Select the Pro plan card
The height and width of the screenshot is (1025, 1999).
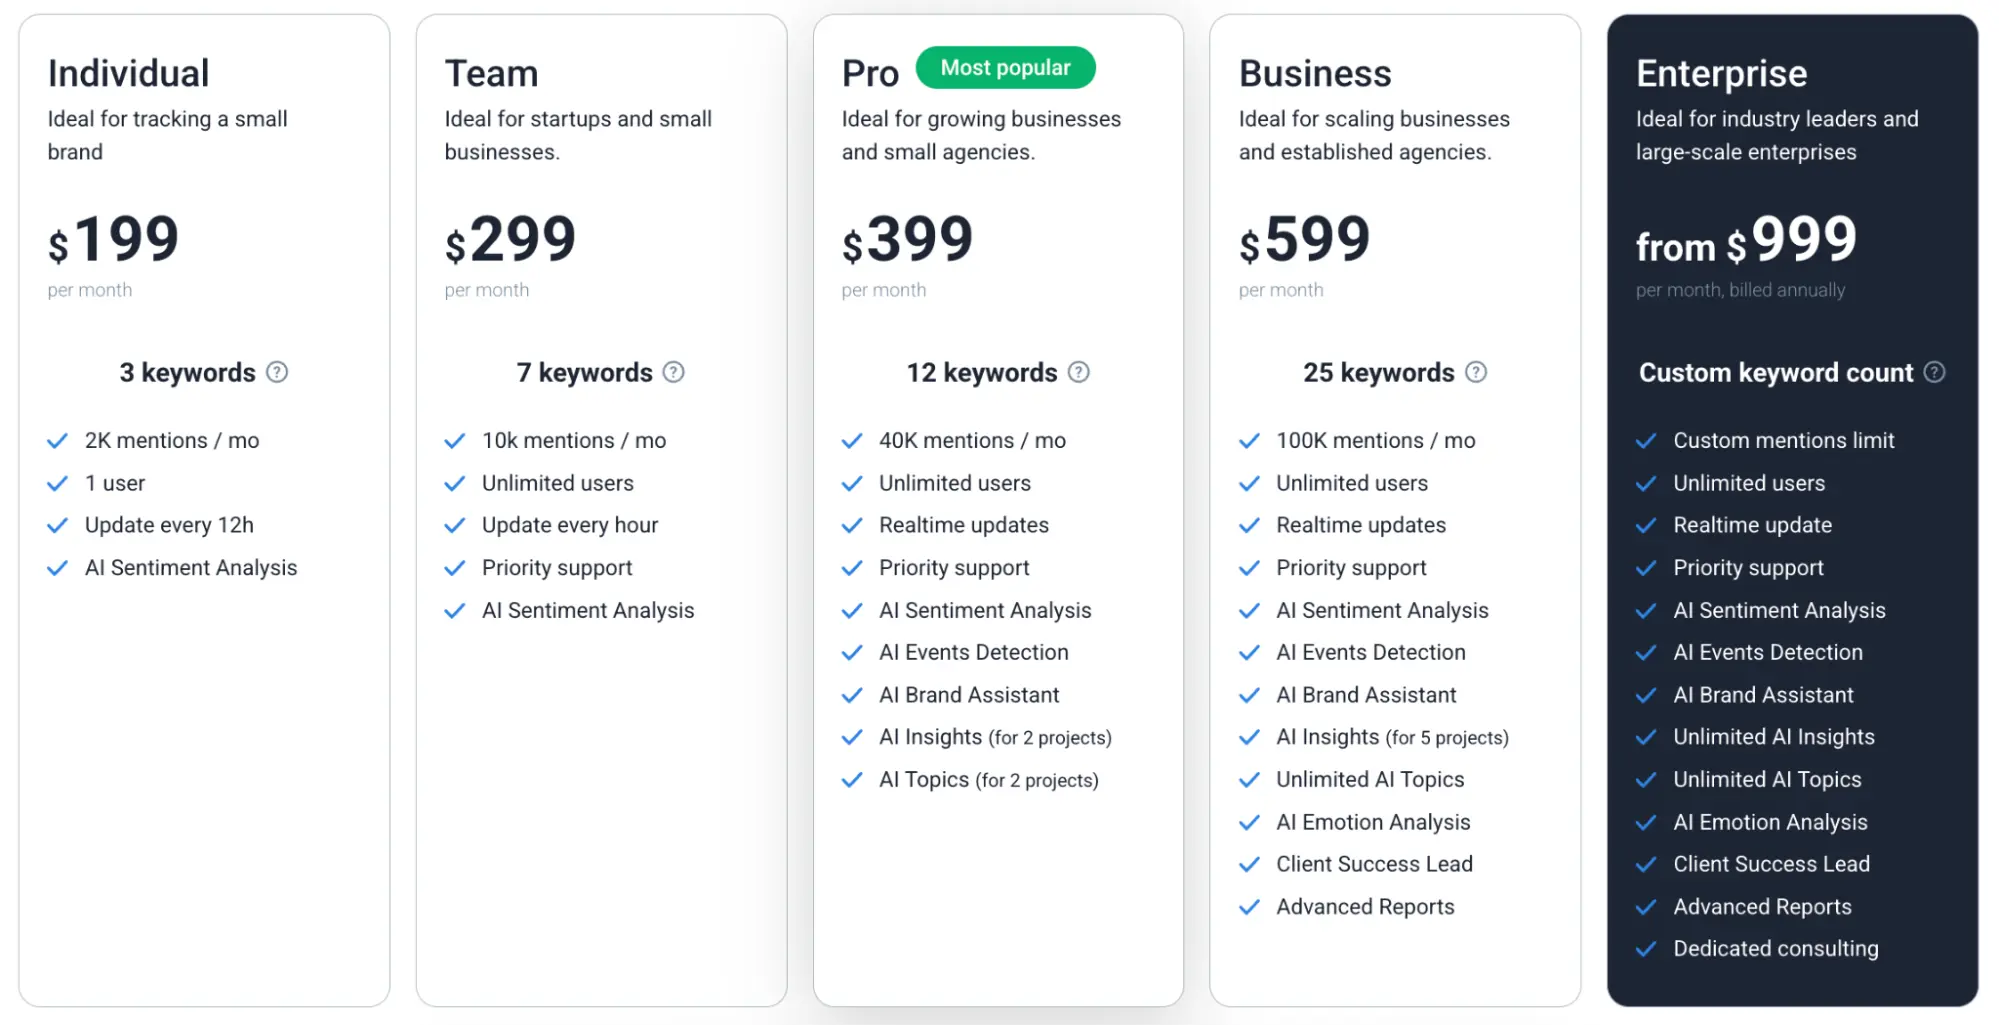(x=998, y=900)
